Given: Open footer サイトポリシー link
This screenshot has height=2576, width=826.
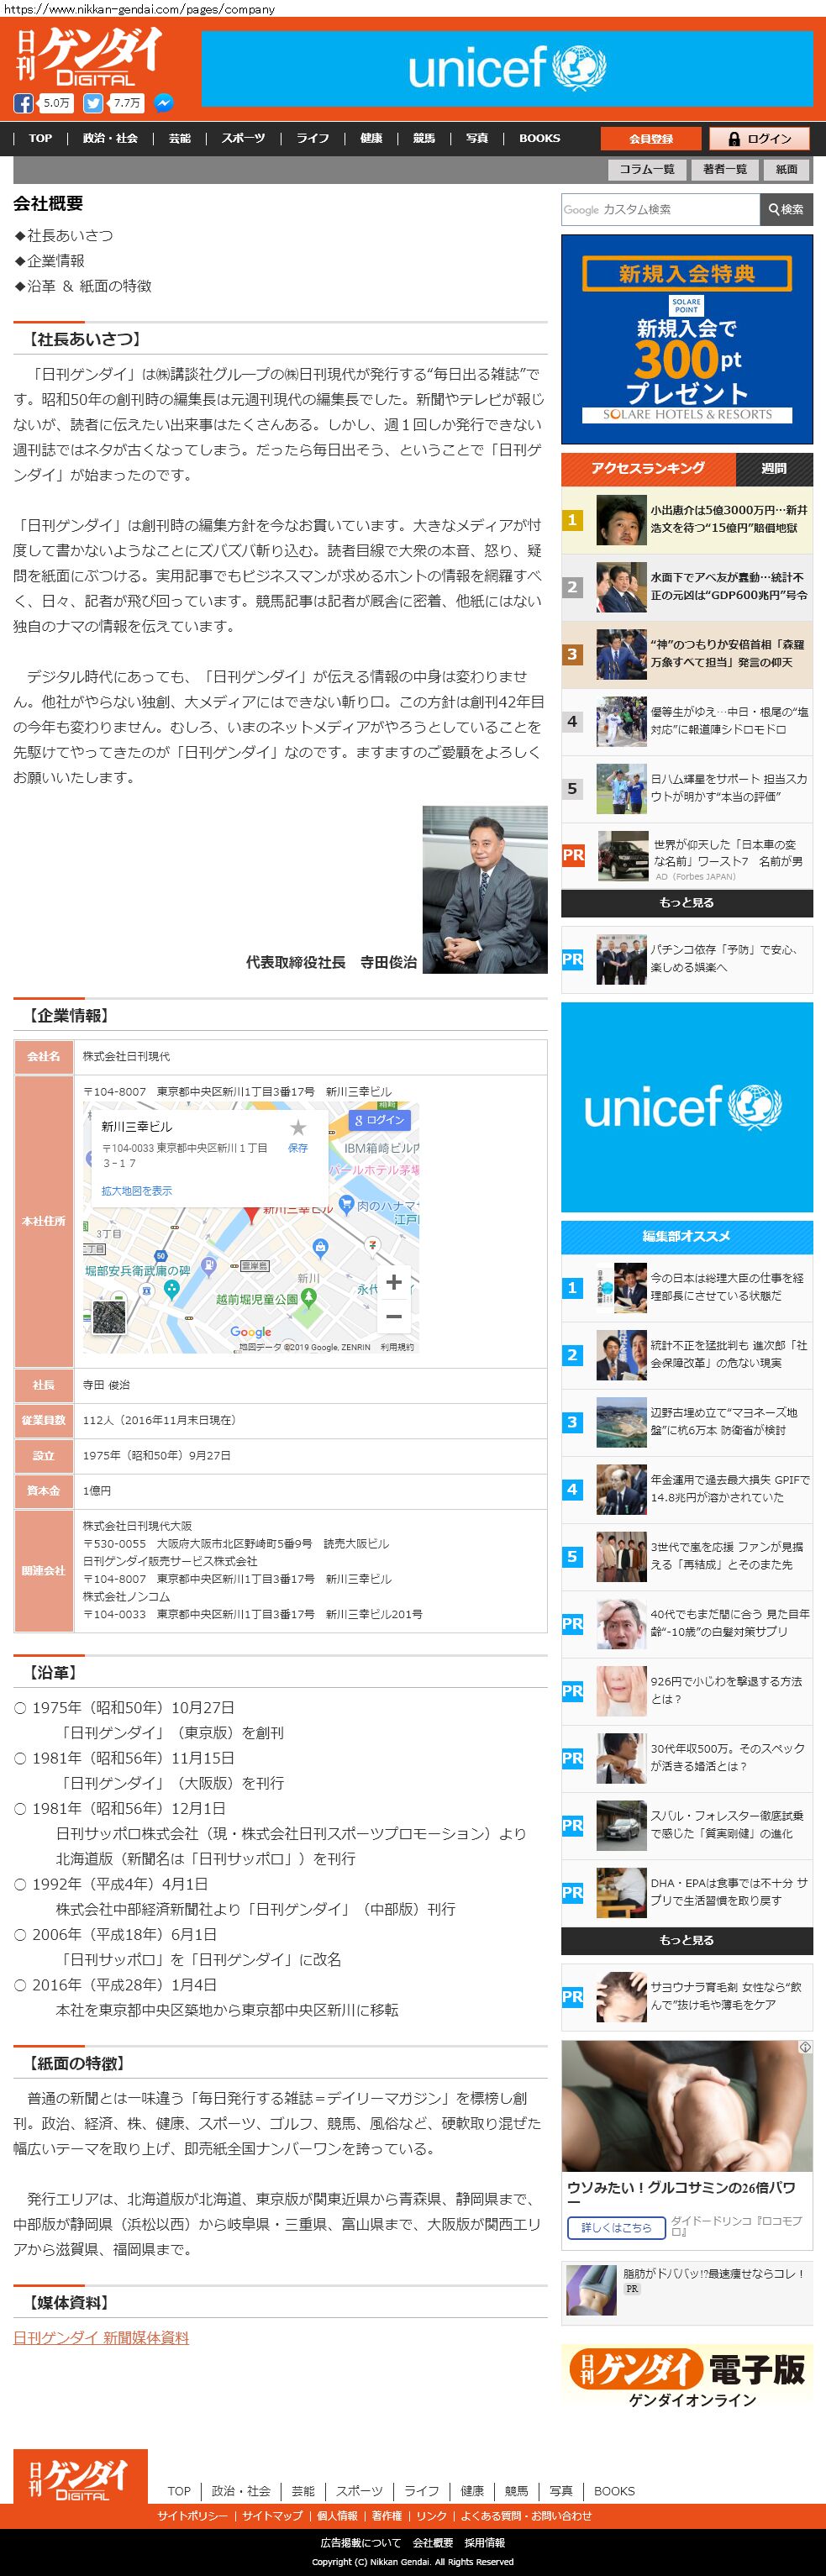Looking at the screenshot, I should [x=191, y=2515].
